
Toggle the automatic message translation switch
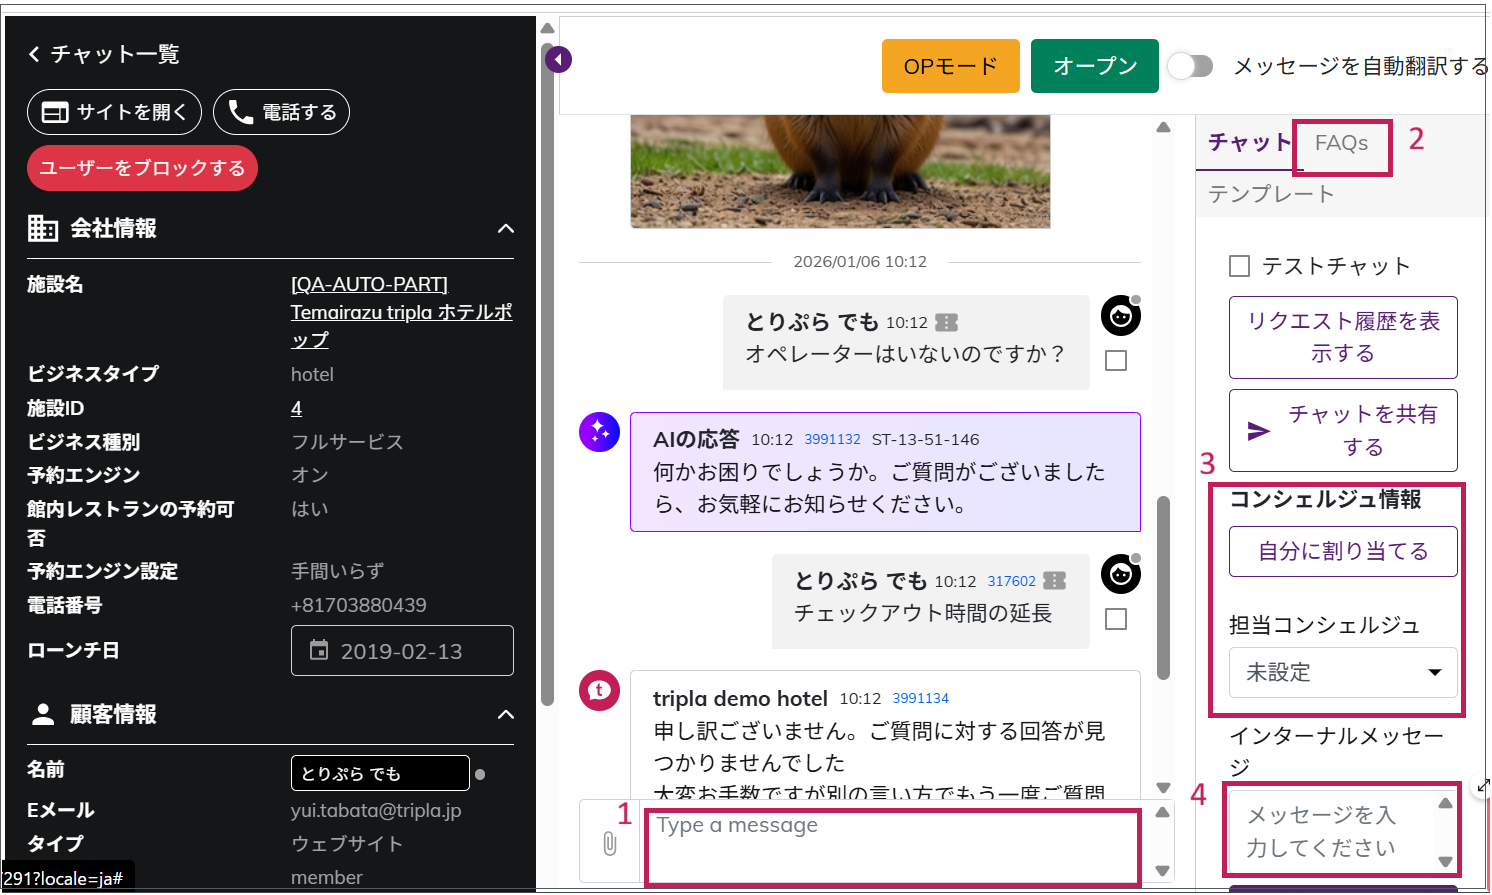[1190, 66]
